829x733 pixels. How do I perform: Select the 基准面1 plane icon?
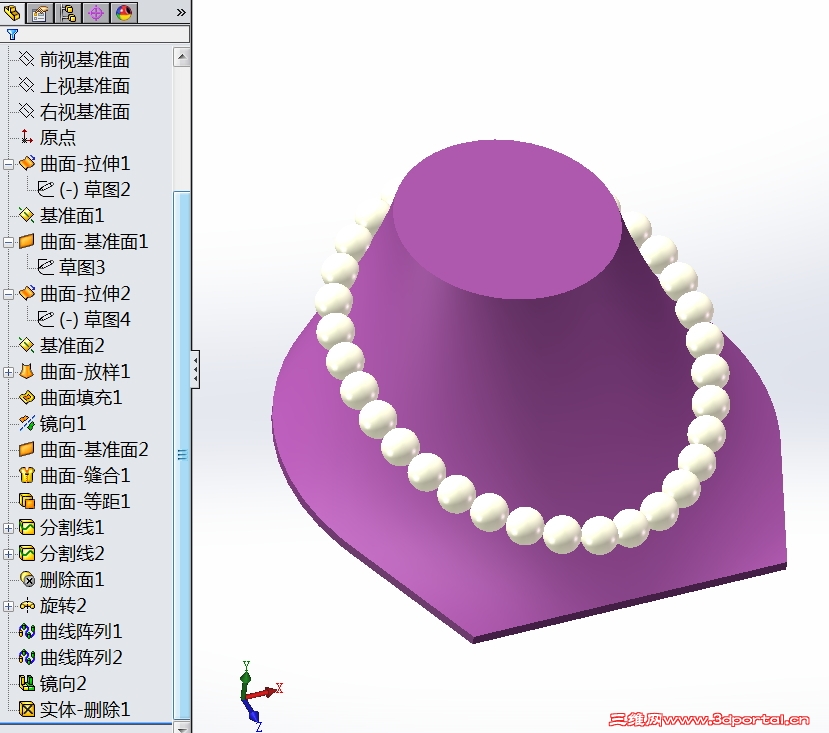26,215
